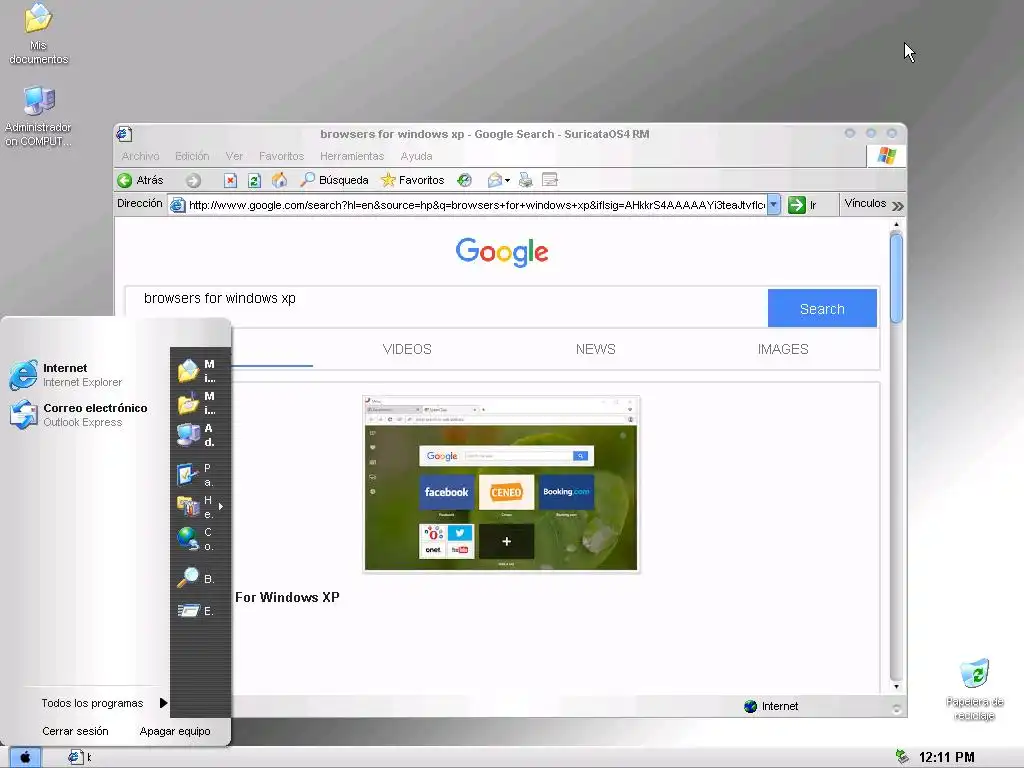Screen dimensions: 1024x768
Task: Click the forward arrow button
Action: 193,181
